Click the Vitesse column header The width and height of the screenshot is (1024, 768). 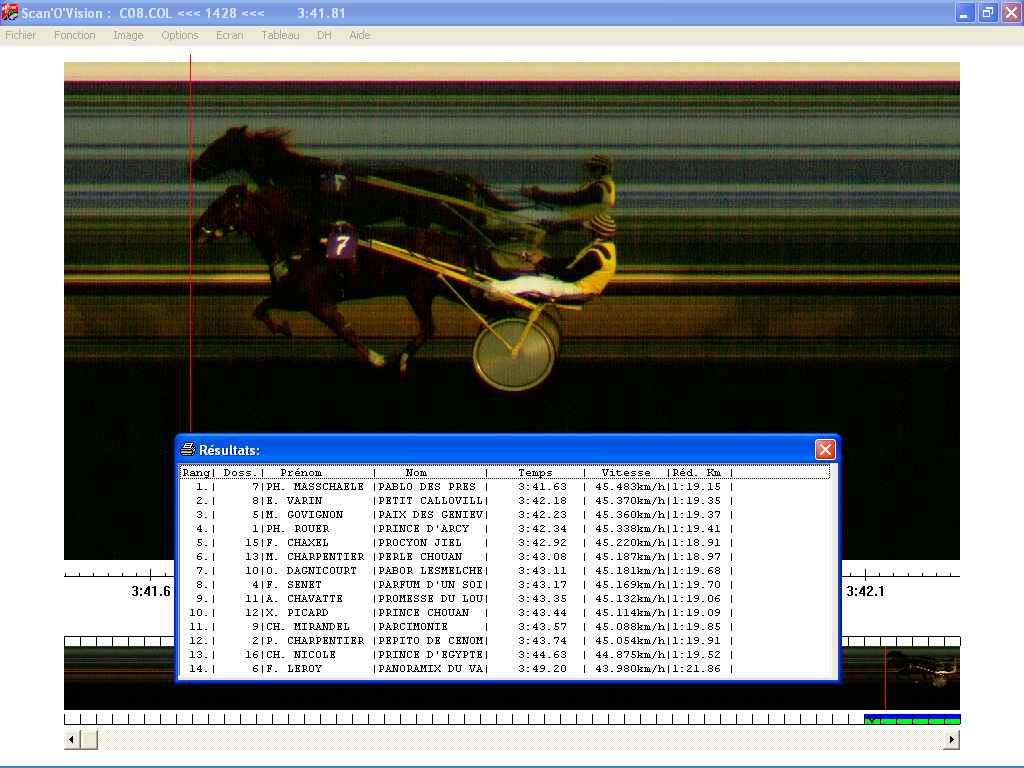click(x=626, y=473)
